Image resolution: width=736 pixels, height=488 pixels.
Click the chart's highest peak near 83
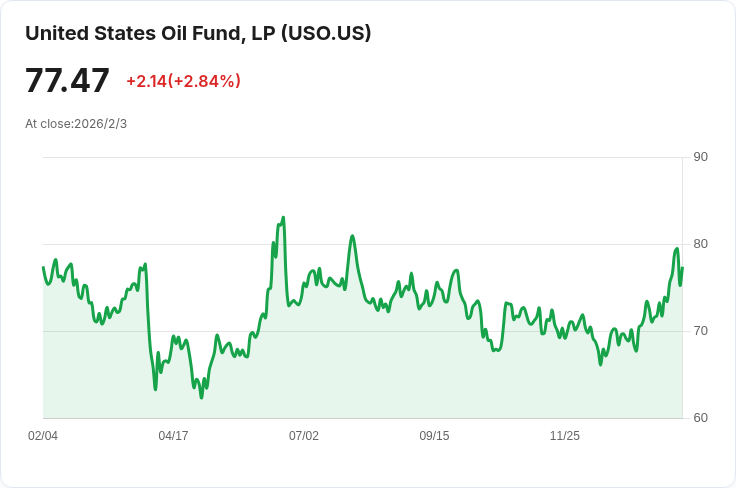click(x=283, y=217)
